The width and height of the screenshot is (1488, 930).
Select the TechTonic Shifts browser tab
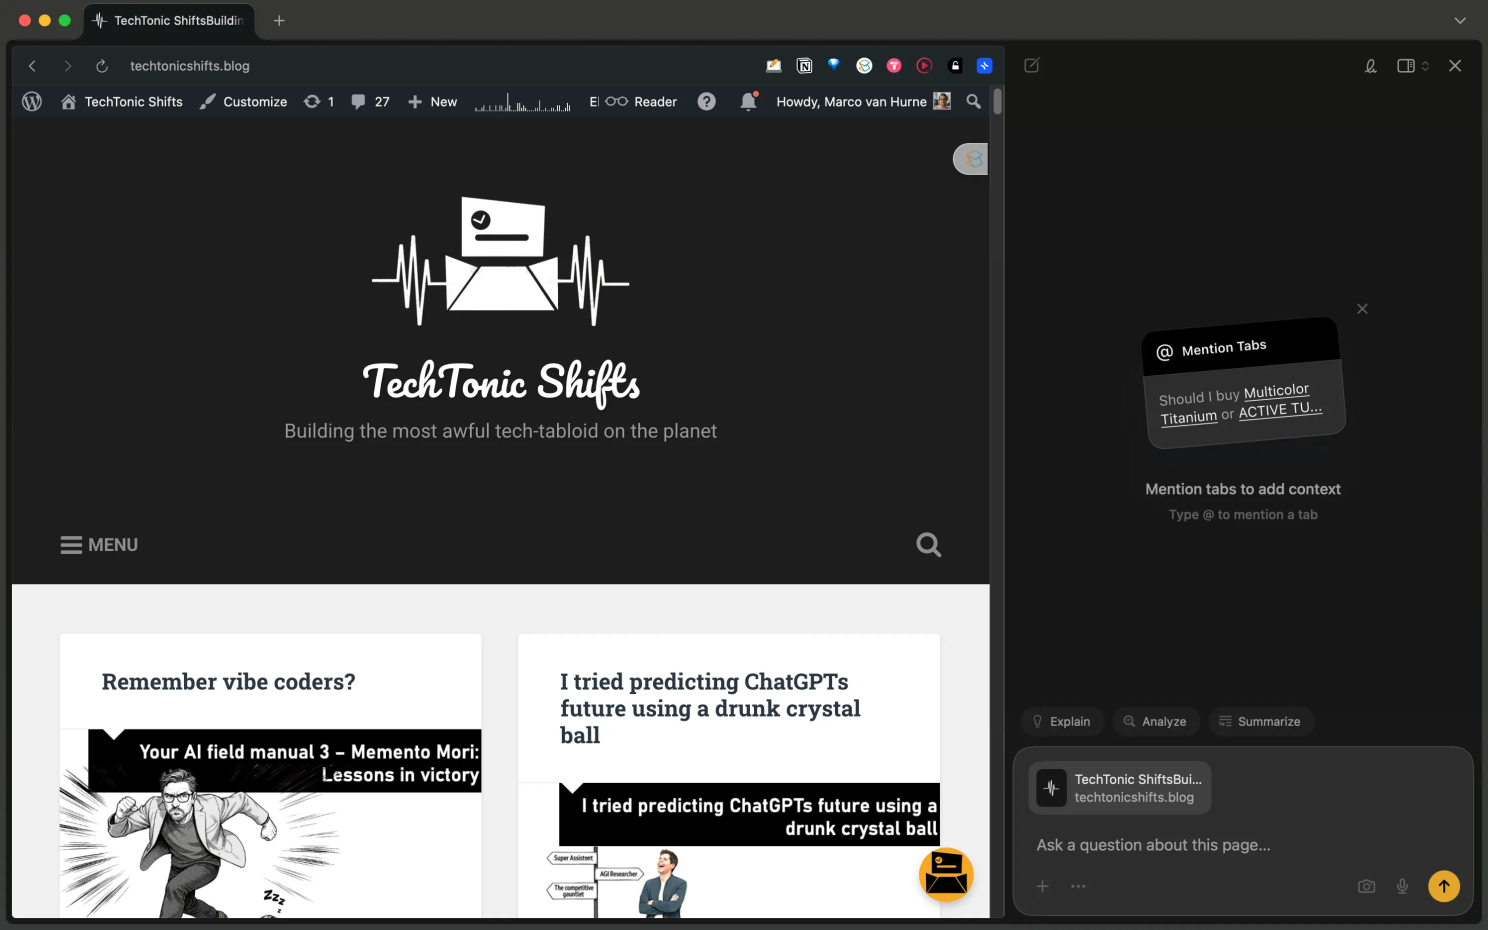pyautogui.click(x=170, y=20)
